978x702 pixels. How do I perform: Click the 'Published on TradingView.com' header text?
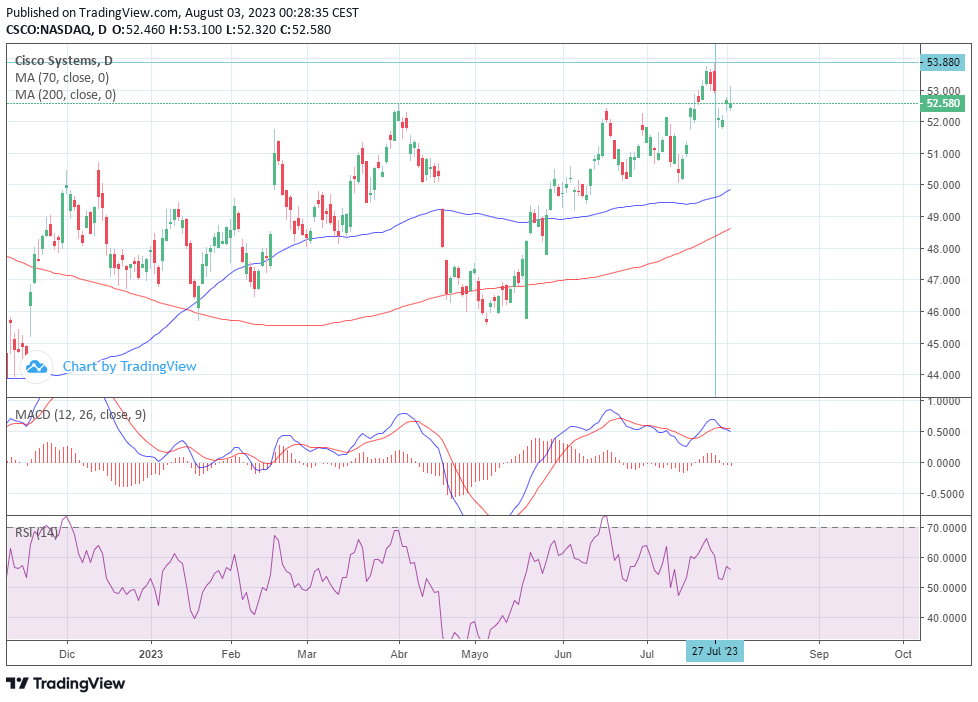(x=92, y=12)
